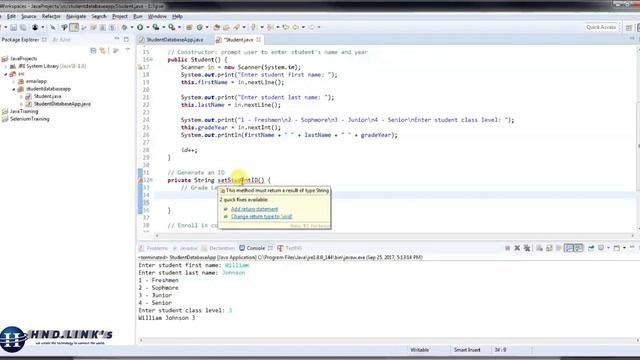Image resolution: width=640 pixels, height=360 pixels.
Task: Click the Terminate icon in the Console toolbar
Action: (x=507, y=248)
